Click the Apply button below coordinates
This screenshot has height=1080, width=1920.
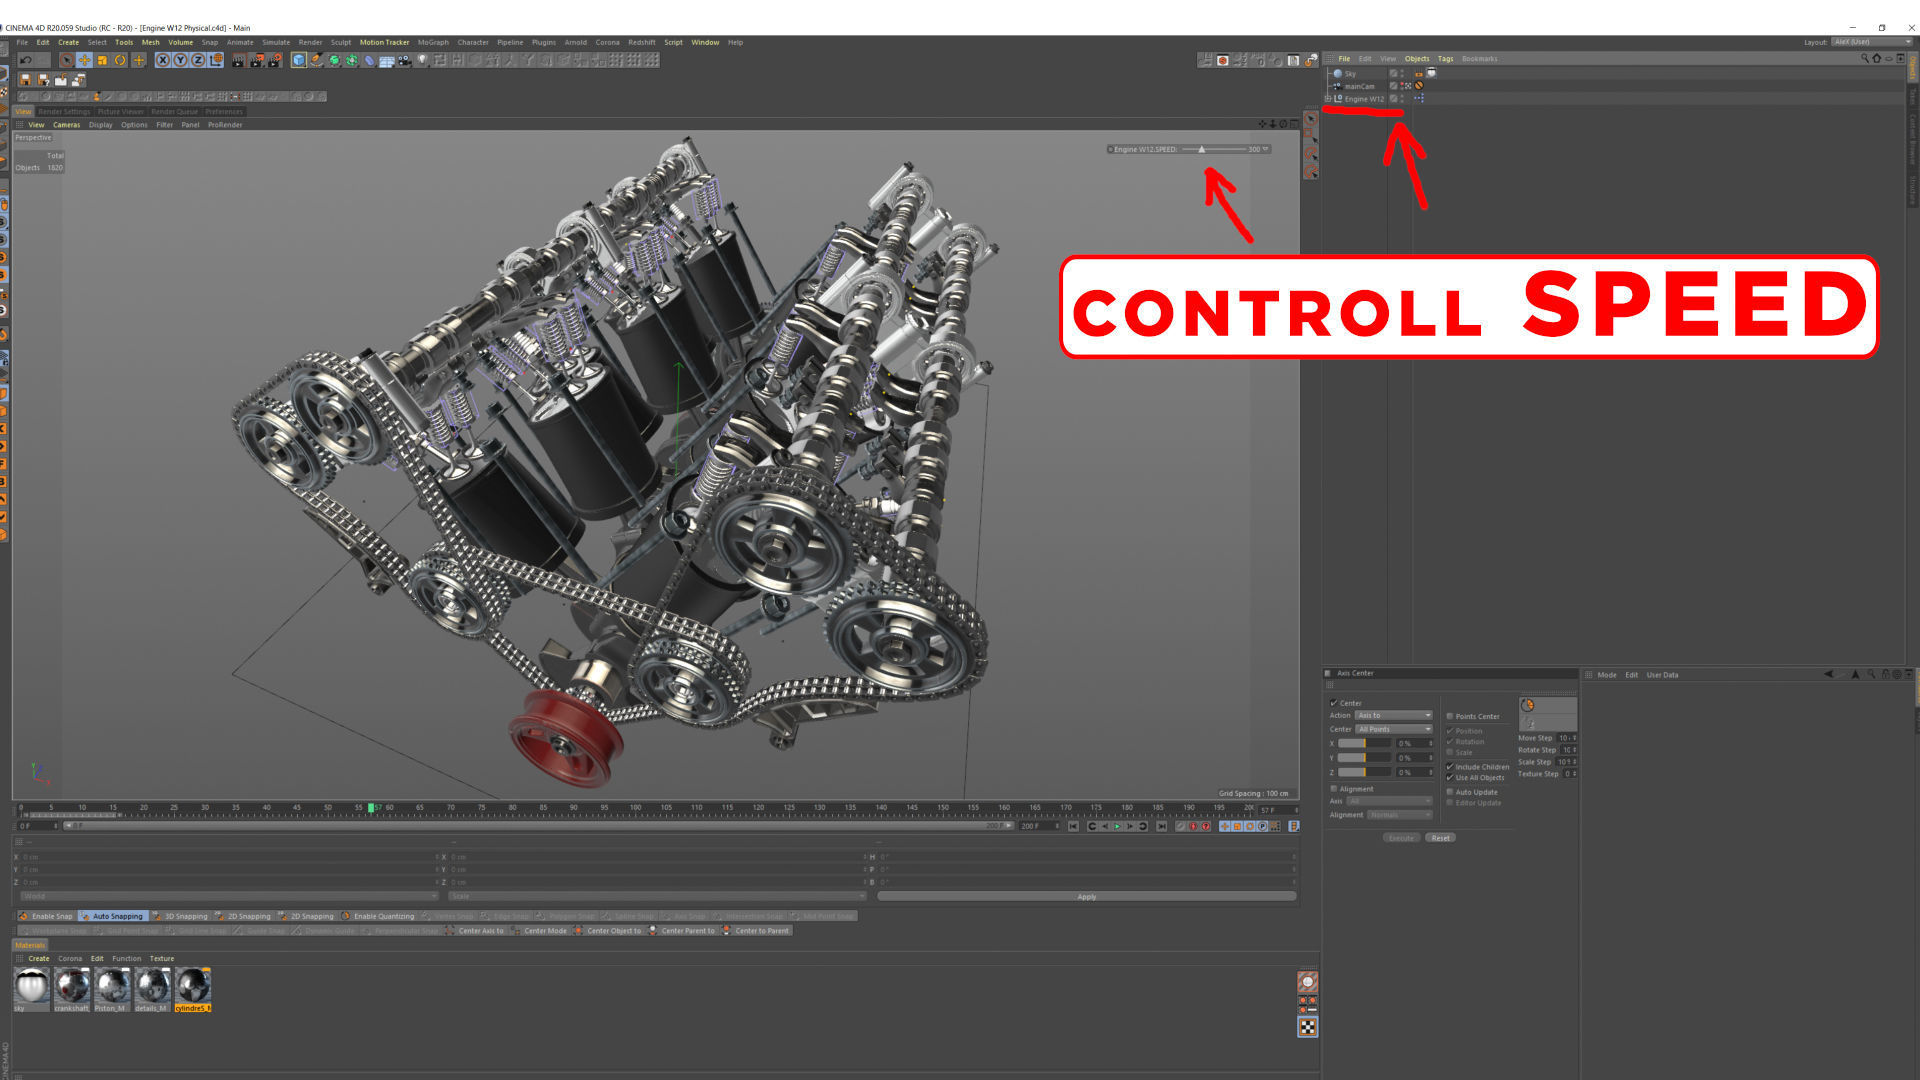coord(1086,896)
